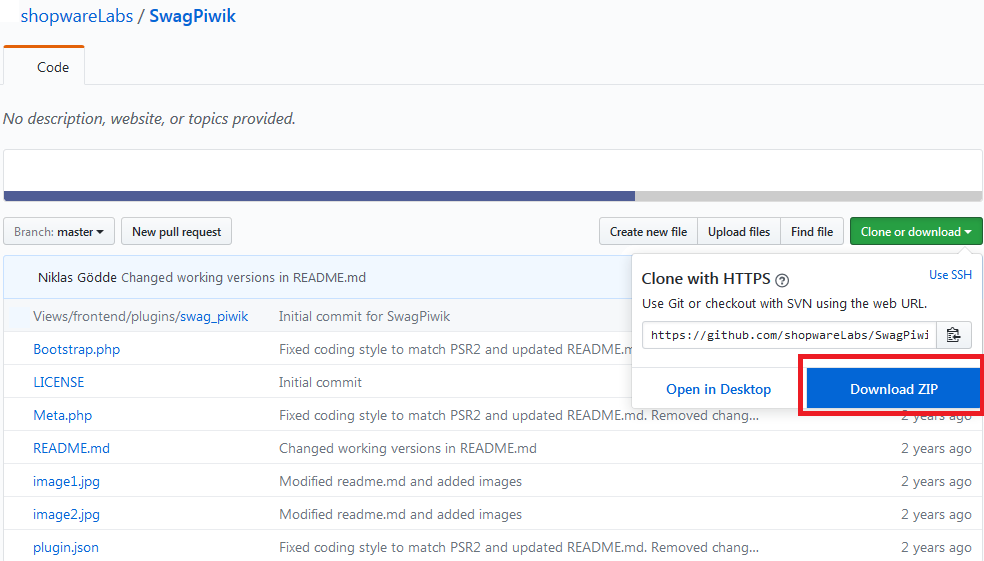
Task: Open plugin.json file
Action: (66, 547)
